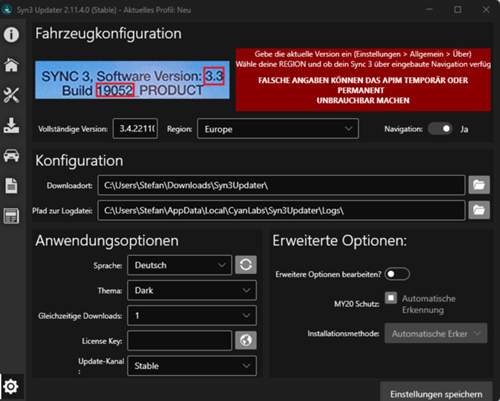
Task: Click the SYNC 3 software version example image
Action: [x=132, y=80]
